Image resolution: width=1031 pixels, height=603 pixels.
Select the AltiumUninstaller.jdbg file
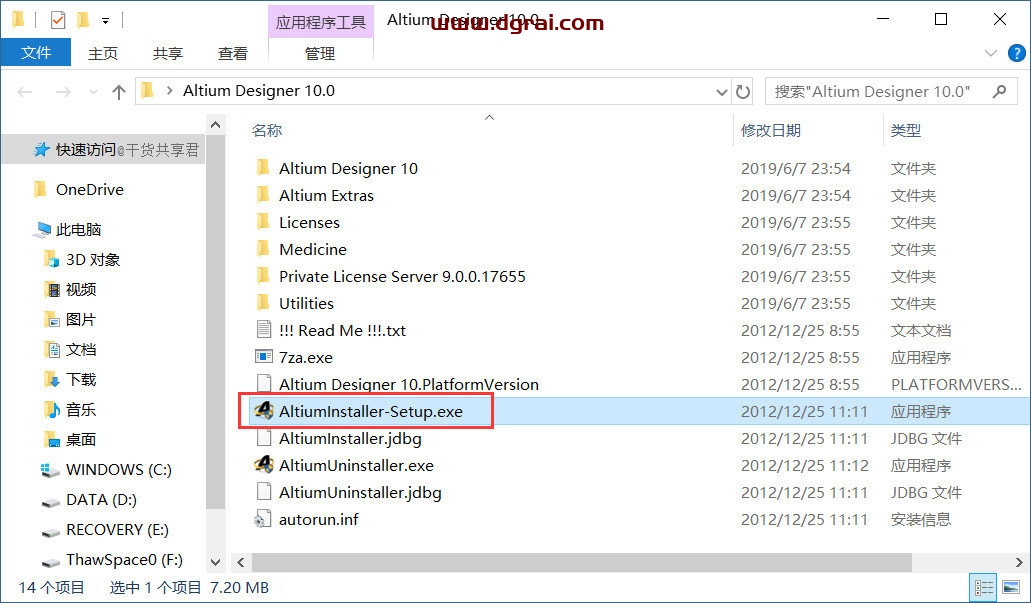pos(360,493)
